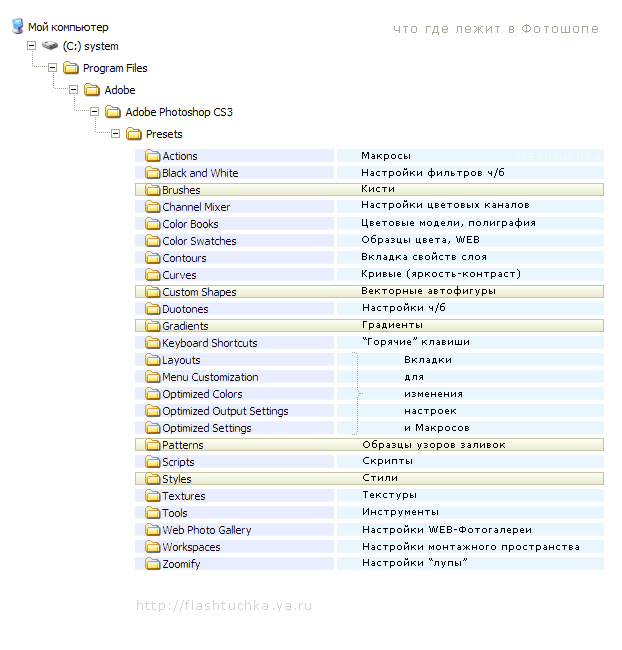This screenshot has width=622, height=650.
Task: Click the Gradients folder icon
Action: pyautogui.click(x=153, y=326)
